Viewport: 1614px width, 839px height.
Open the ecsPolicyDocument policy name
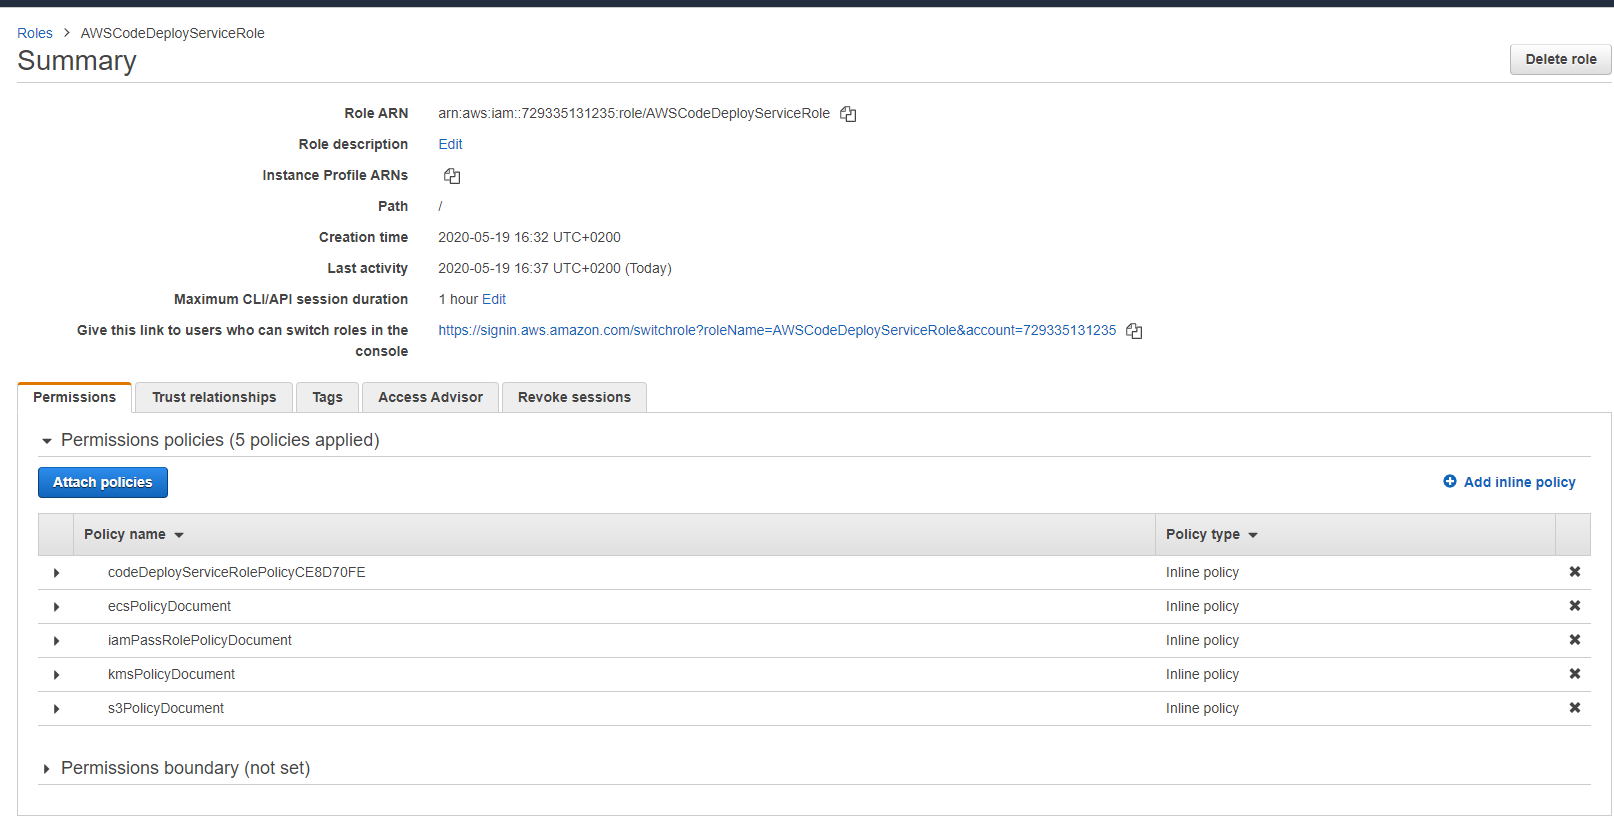(x=169, y=606)
